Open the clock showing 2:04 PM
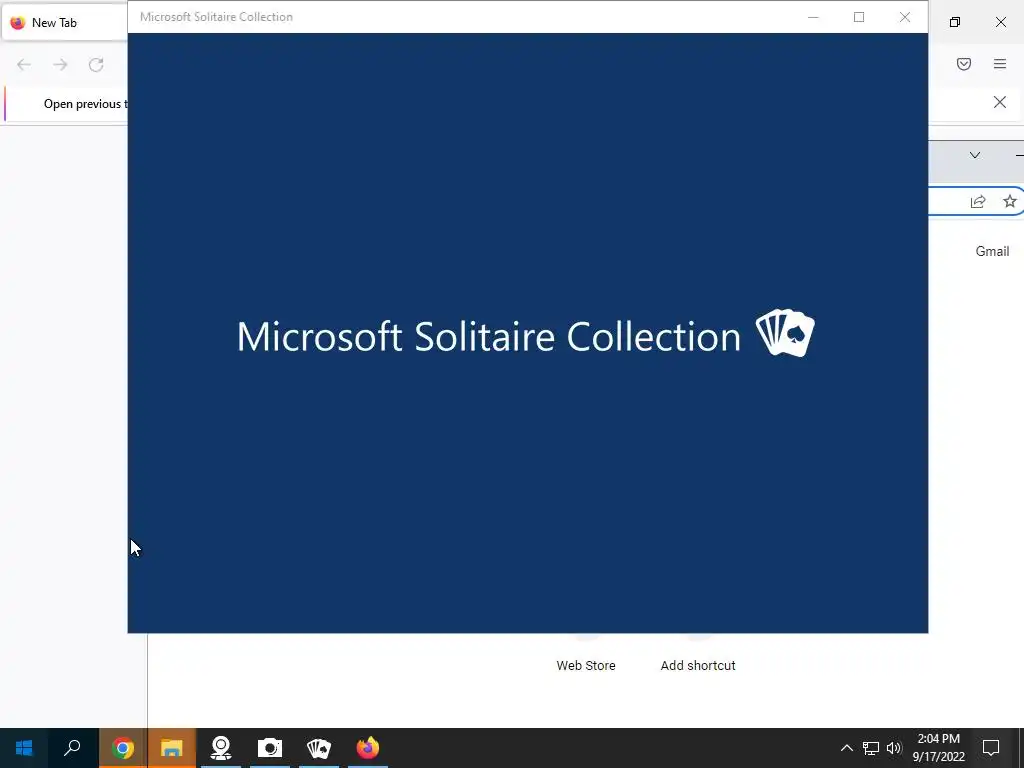The height and width of the screenshot is (768, 1024). tap(938, 748)
